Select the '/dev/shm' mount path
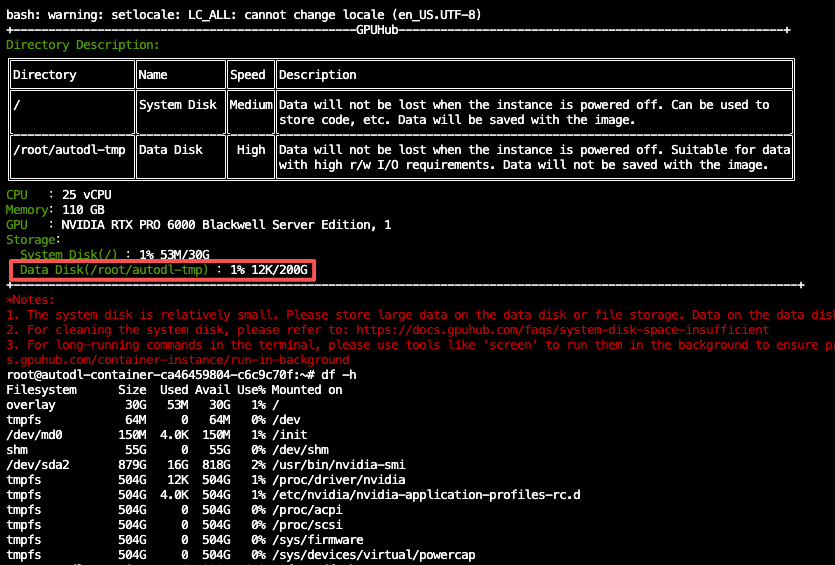The width and height of the screenshot is (835, 565). click(x=300, y=449)
